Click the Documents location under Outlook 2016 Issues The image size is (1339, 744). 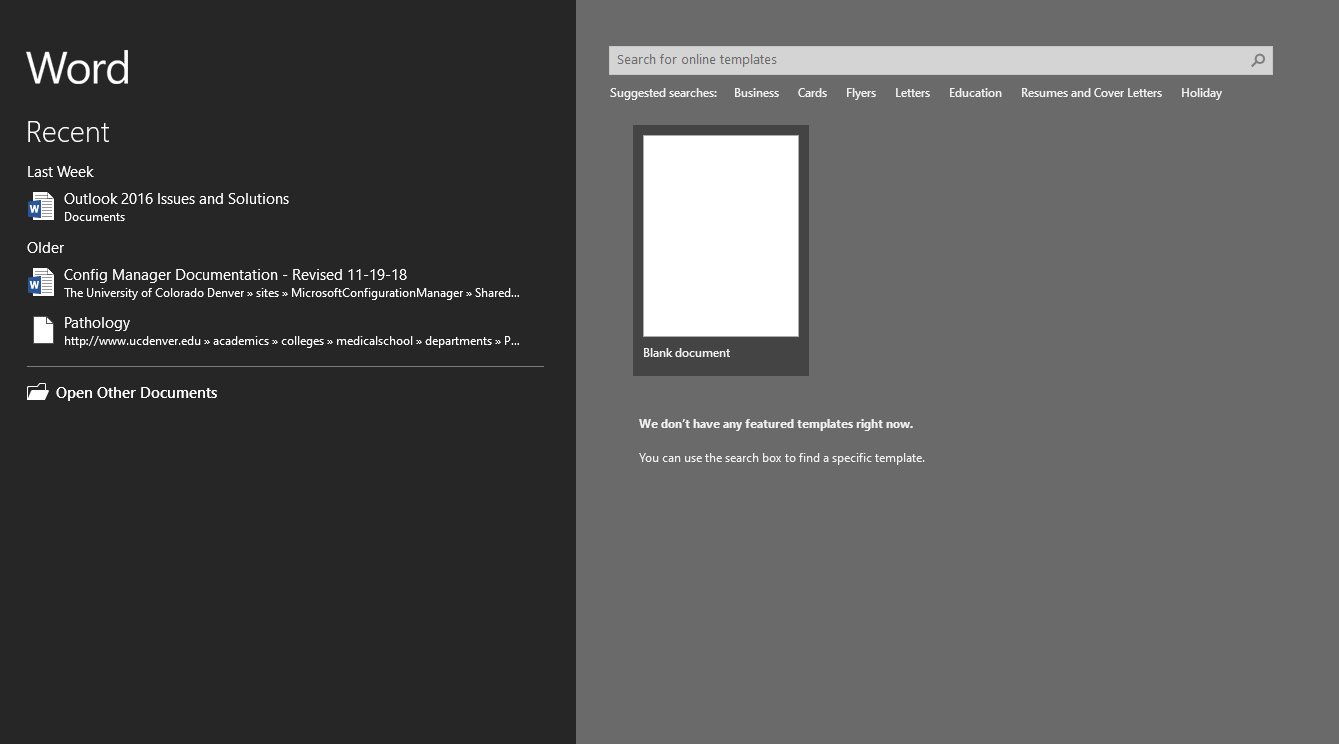tap(94, 217)
